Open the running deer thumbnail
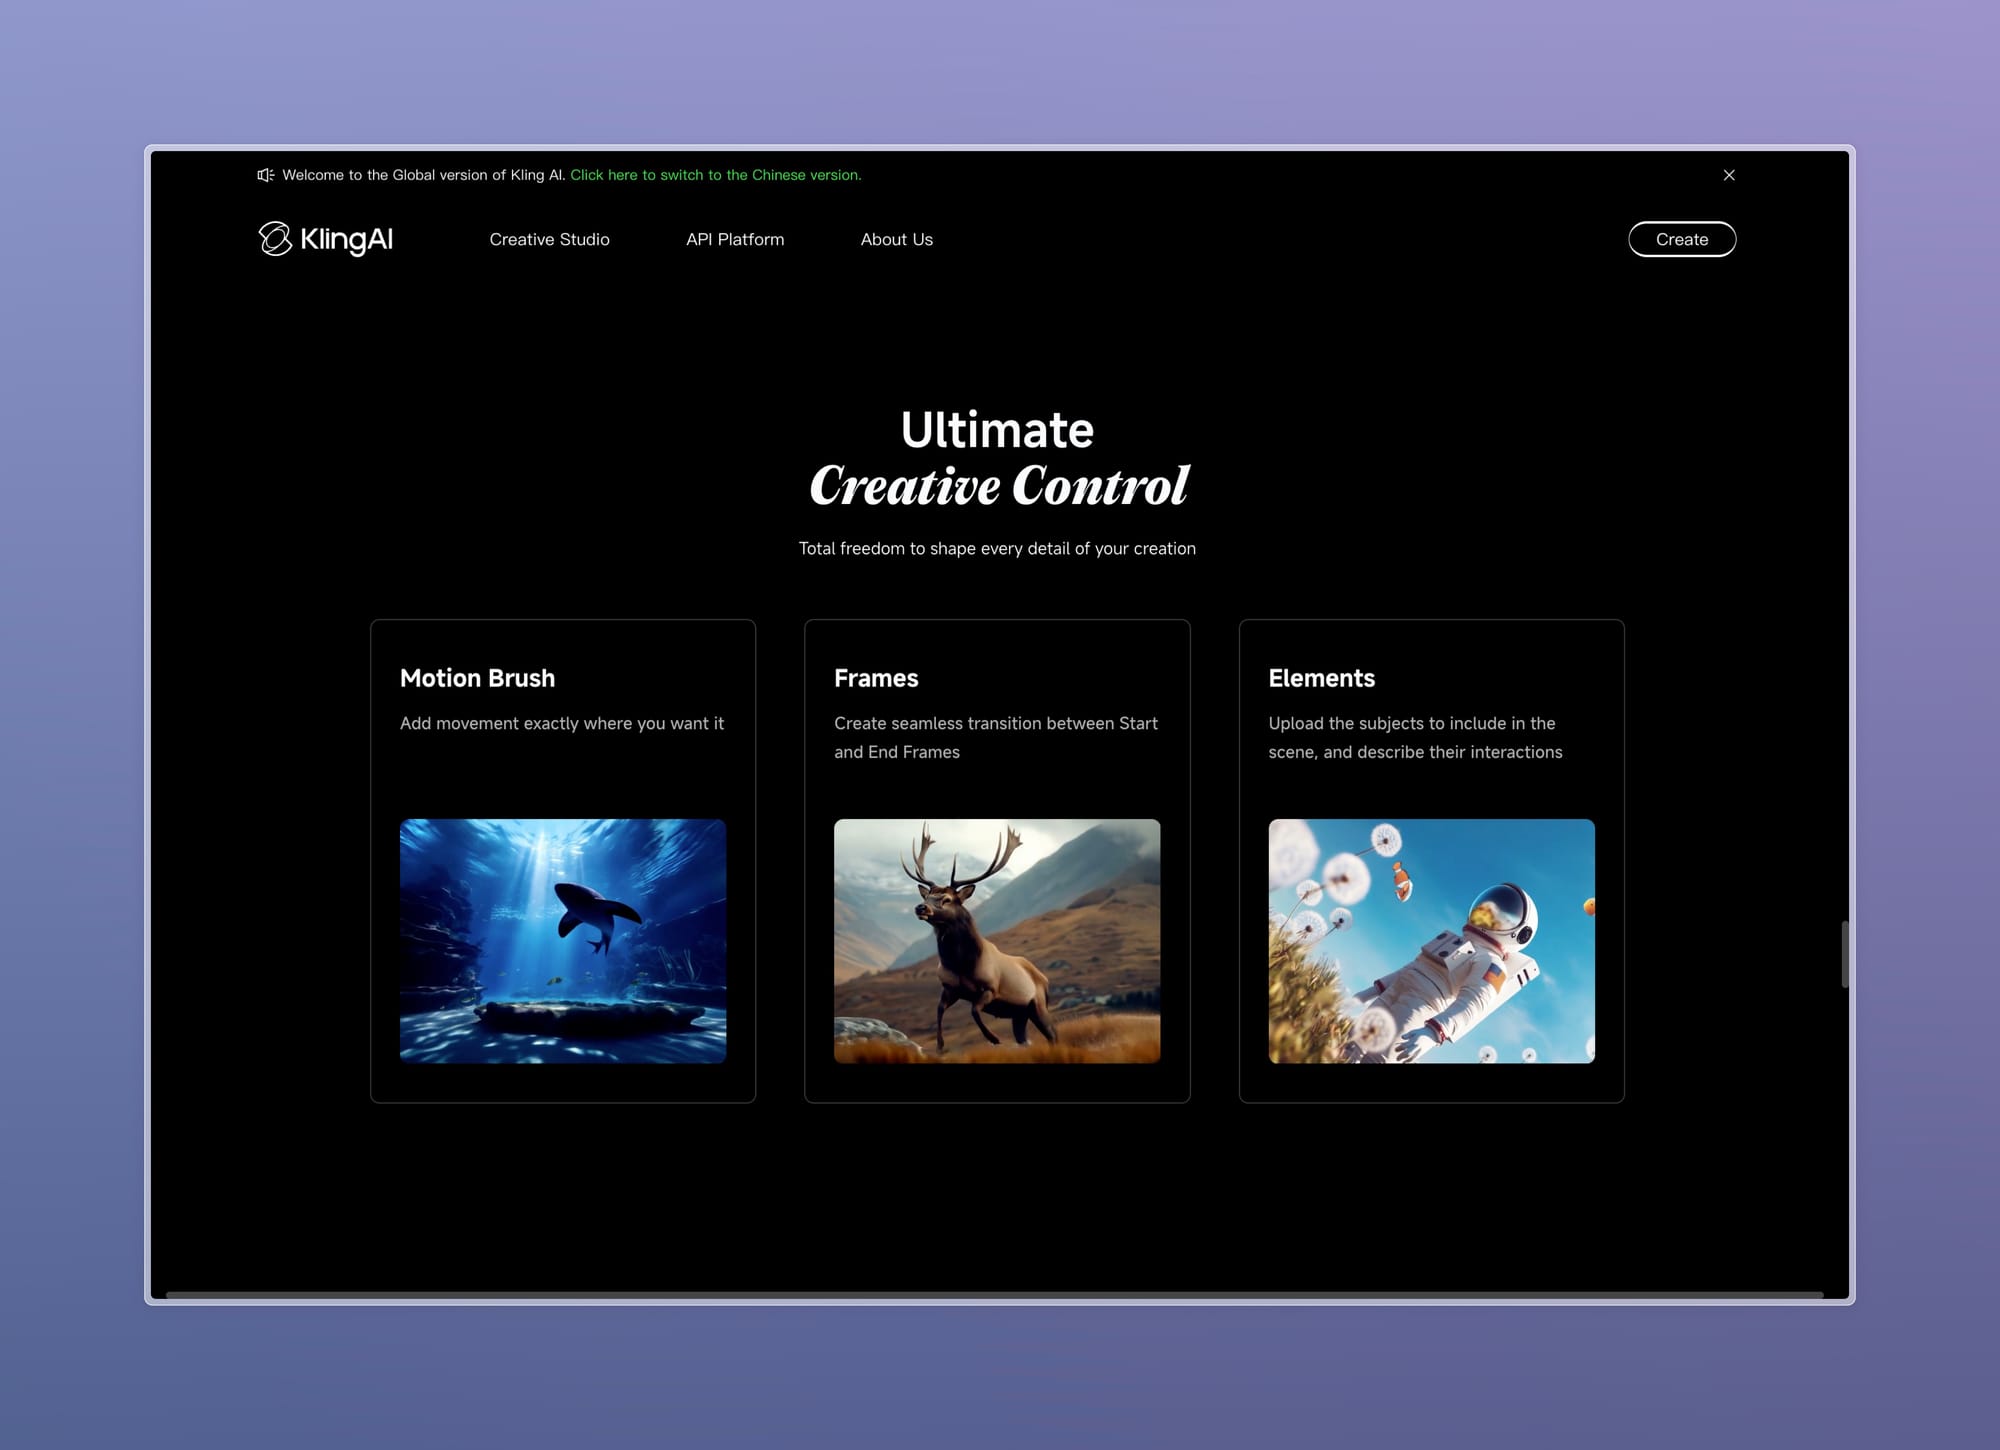 coord(997,940)
